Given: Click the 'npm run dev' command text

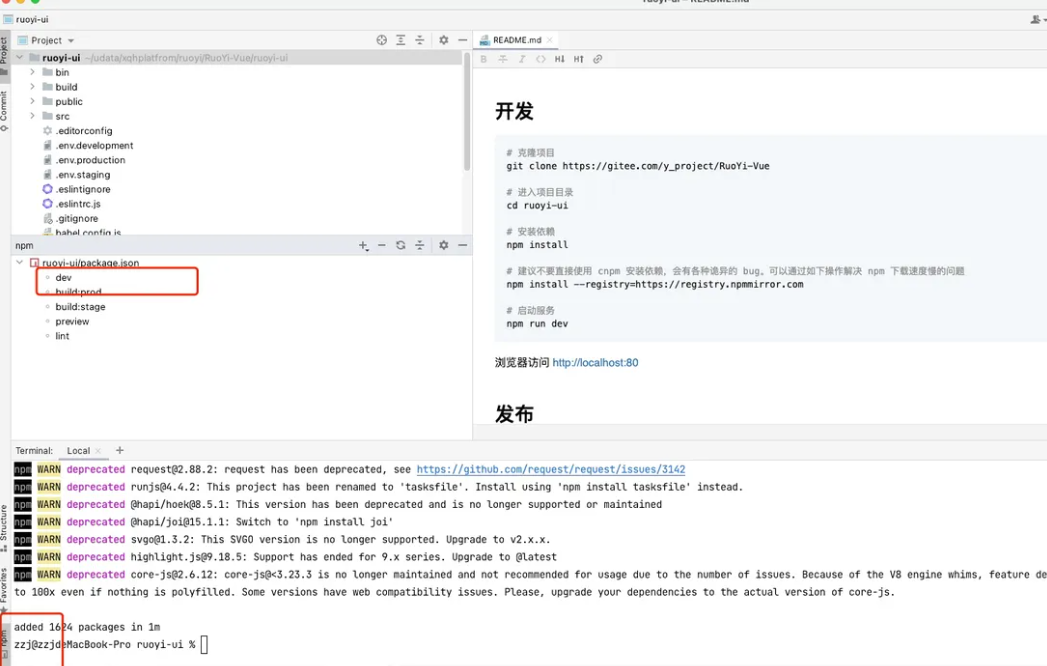Looking at the screenshot, I should pyautogui.click(x=537, y=323).
